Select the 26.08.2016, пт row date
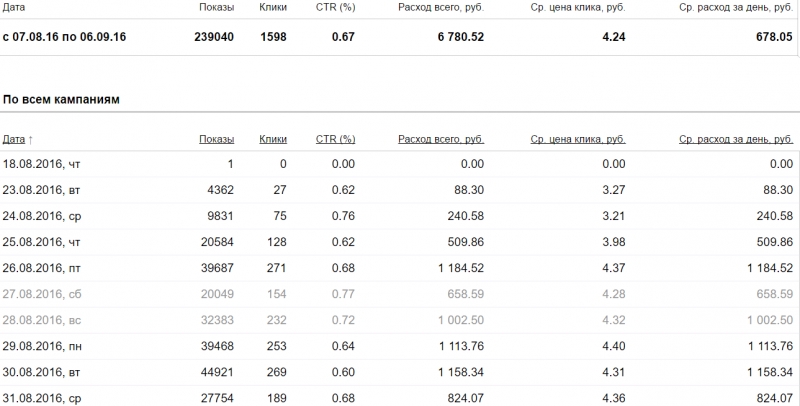Viewport: 800px width, 406px height. tap(42, 268)
